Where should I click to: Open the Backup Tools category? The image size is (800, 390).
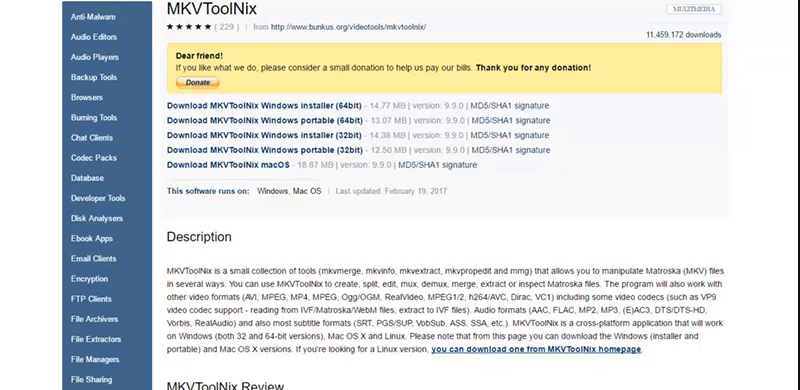(x=94, y=77)
